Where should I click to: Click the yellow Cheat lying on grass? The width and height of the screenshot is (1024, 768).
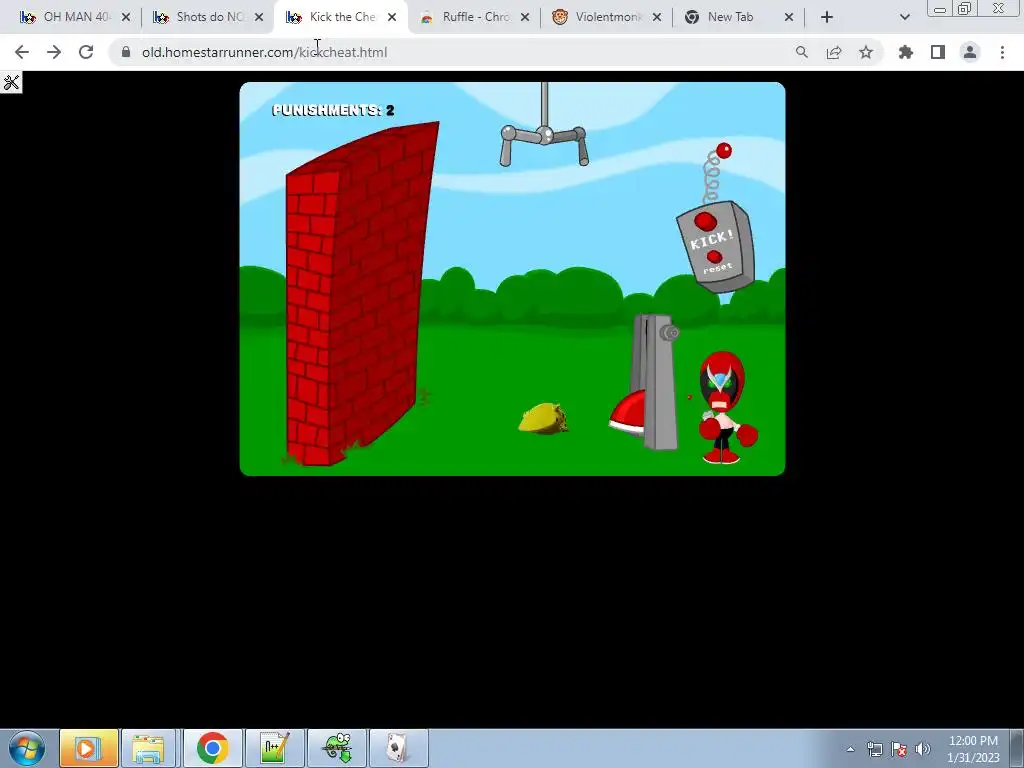coord(543,419)
